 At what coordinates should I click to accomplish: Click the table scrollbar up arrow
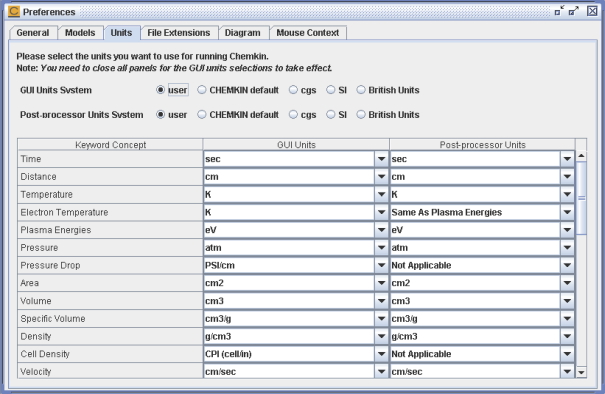coord(581,156)
